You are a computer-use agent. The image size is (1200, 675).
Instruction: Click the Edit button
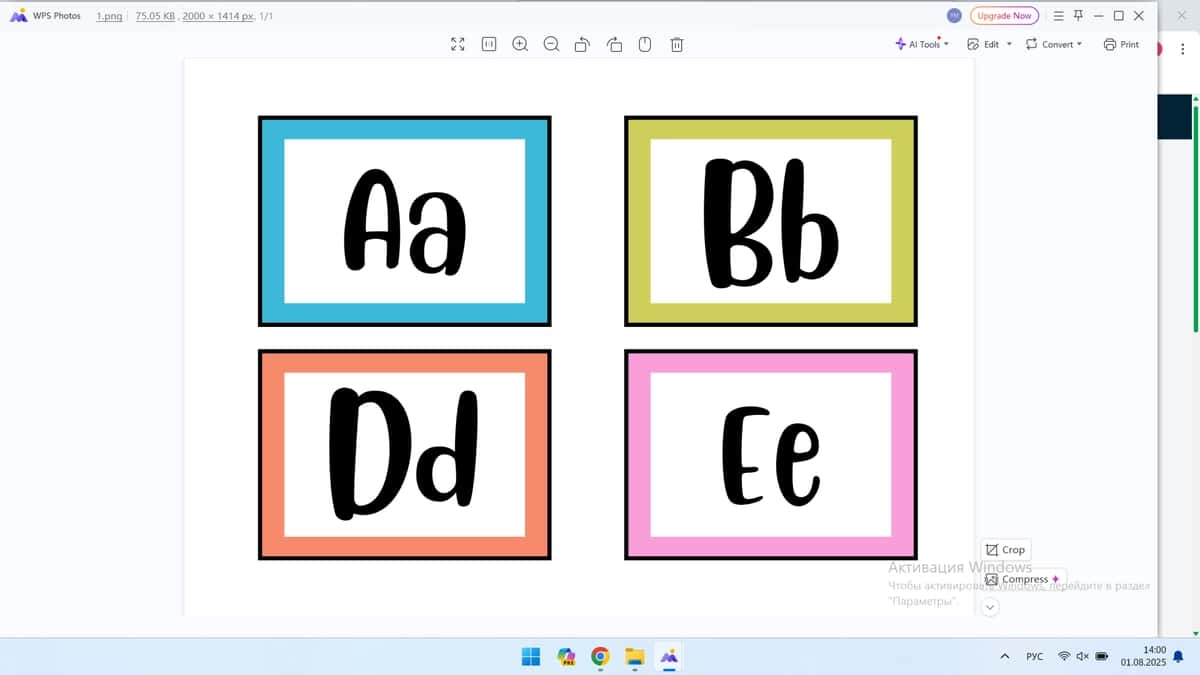coord(984,44)
